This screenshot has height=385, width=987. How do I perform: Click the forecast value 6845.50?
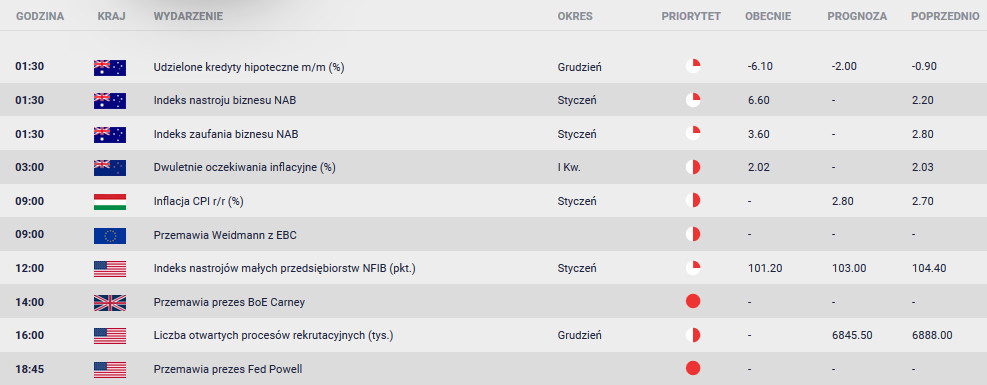pos(852,335)
